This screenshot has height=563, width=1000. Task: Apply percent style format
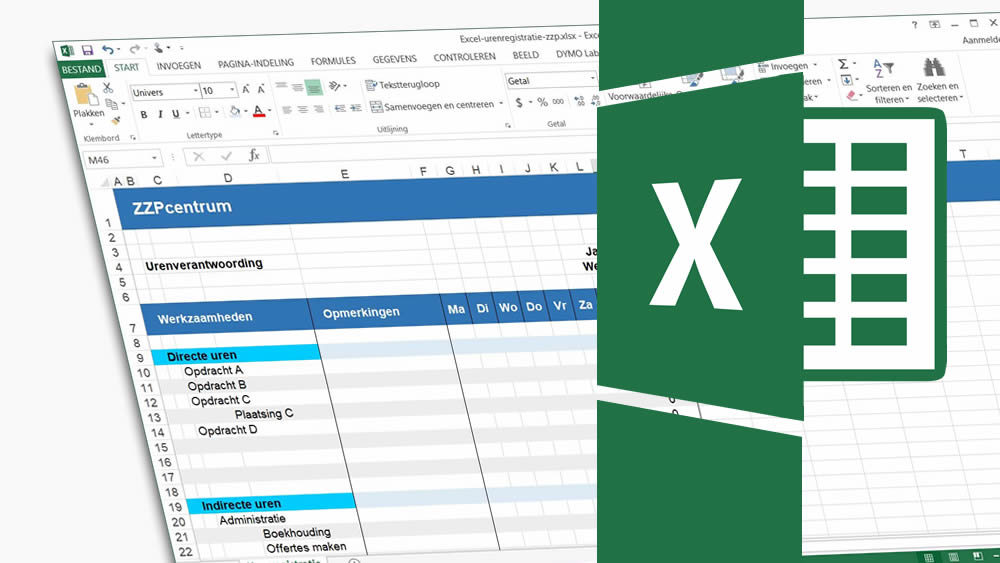pos(543,101)
